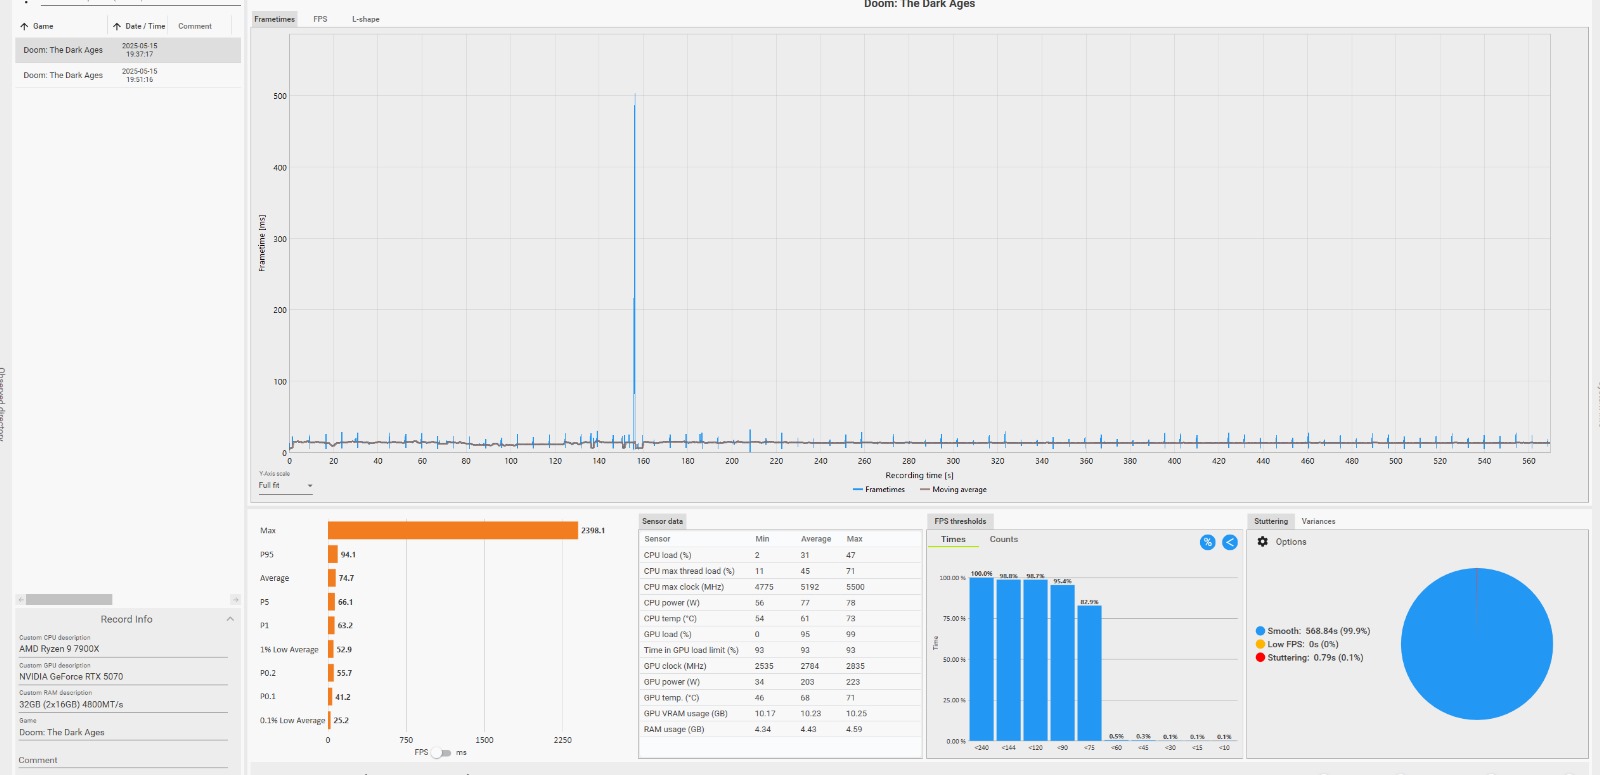1600x775 pixels.
Task: Click the sort arrow beside Game column
Action: (24, 26)
